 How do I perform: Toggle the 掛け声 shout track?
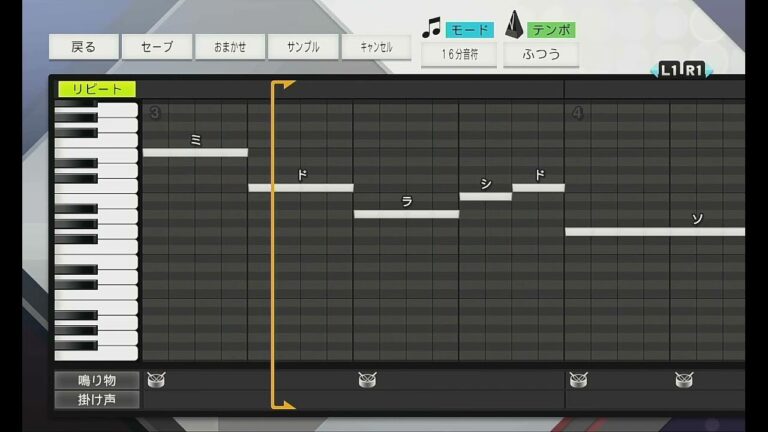[x=97, y=400]
